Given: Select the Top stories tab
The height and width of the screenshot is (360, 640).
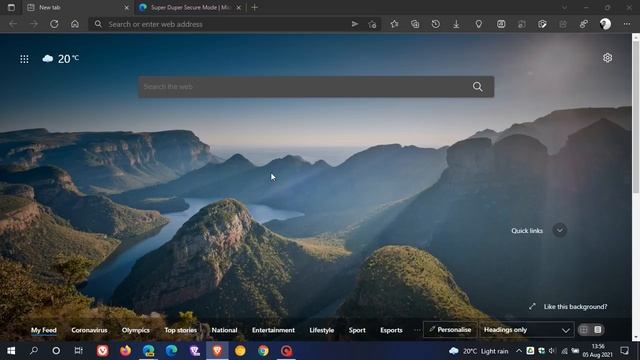Looking at the screenshot, I should (x=180, y=330).
